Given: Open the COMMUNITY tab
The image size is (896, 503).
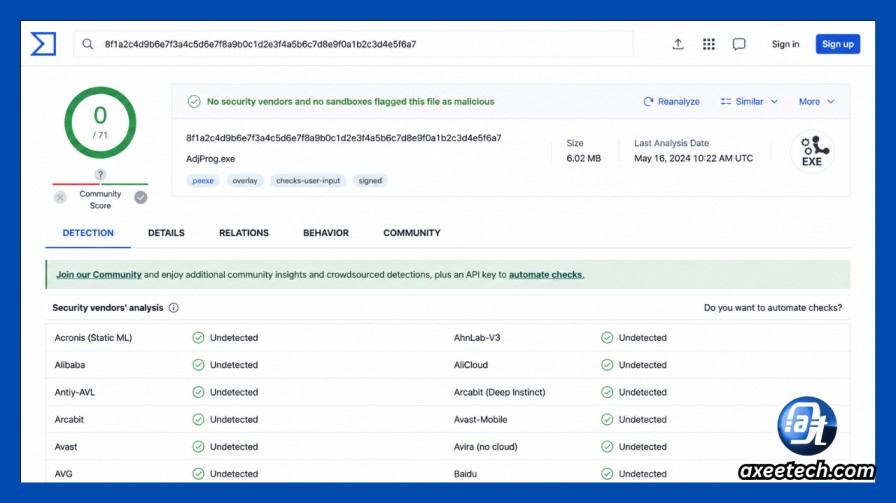Looking at the screenshot, I should pos(411,233).
